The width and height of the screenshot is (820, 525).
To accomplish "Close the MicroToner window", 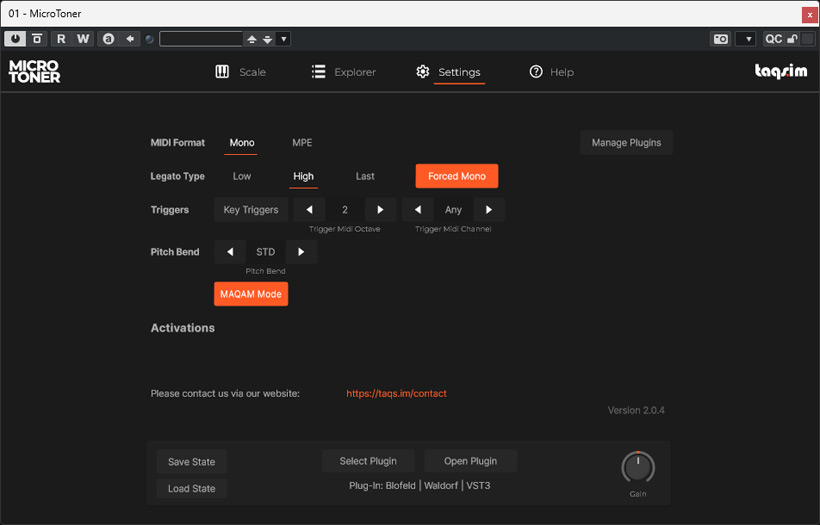I will [x=809, y=15].
